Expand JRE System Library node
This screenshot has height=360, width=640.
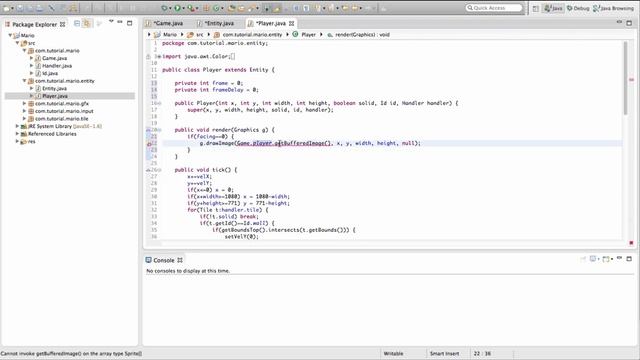tap(17, 126)
